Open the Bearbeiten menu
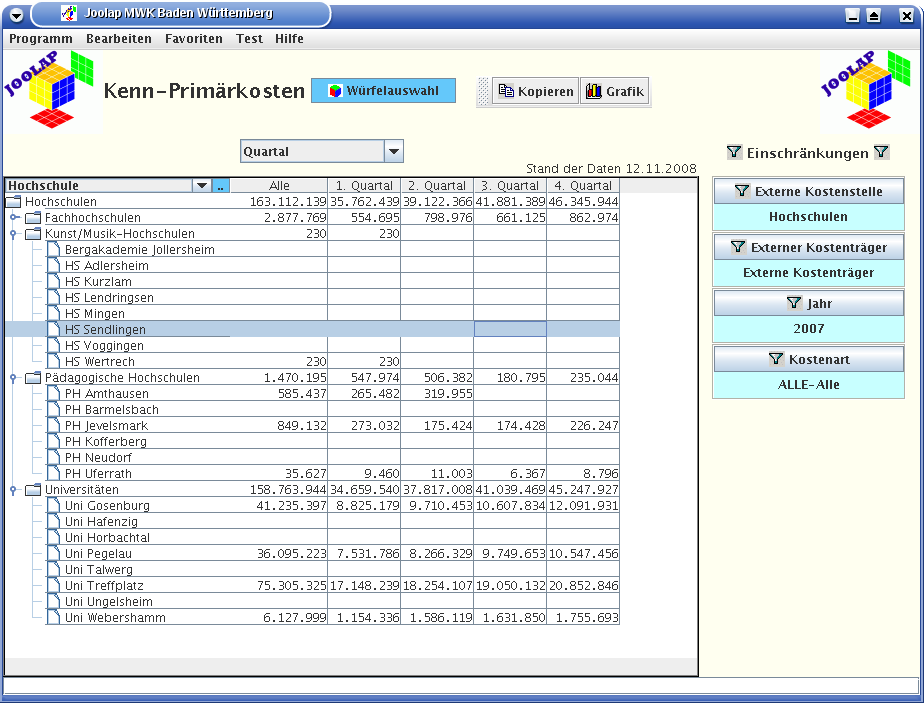 coord(119,39)
